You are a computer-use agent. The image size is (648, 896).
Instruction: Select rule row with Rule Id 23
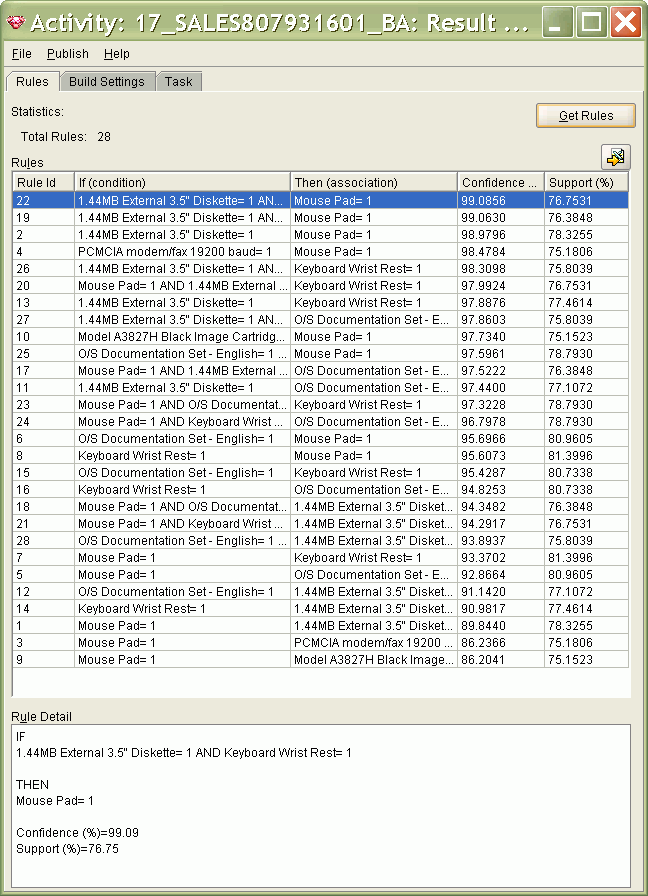(x=320, y=405)
